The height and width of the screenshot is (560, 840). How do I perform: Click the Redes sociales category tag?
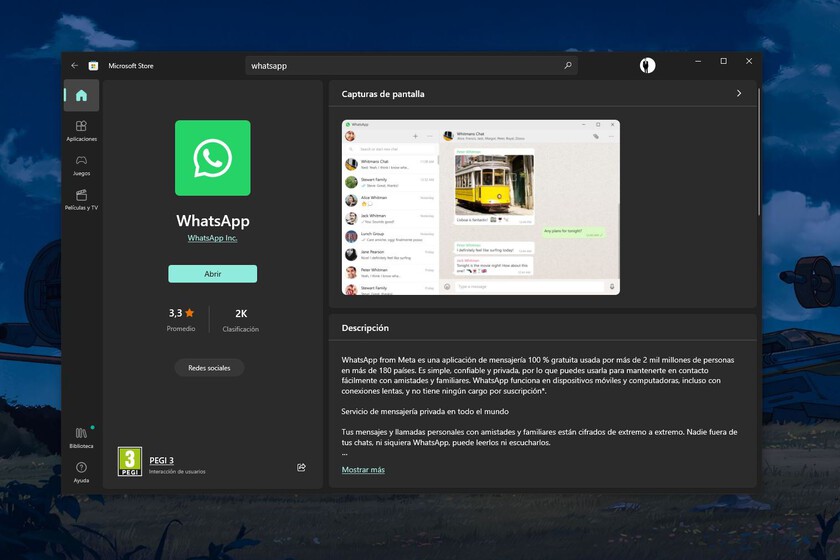click(209, 368)
